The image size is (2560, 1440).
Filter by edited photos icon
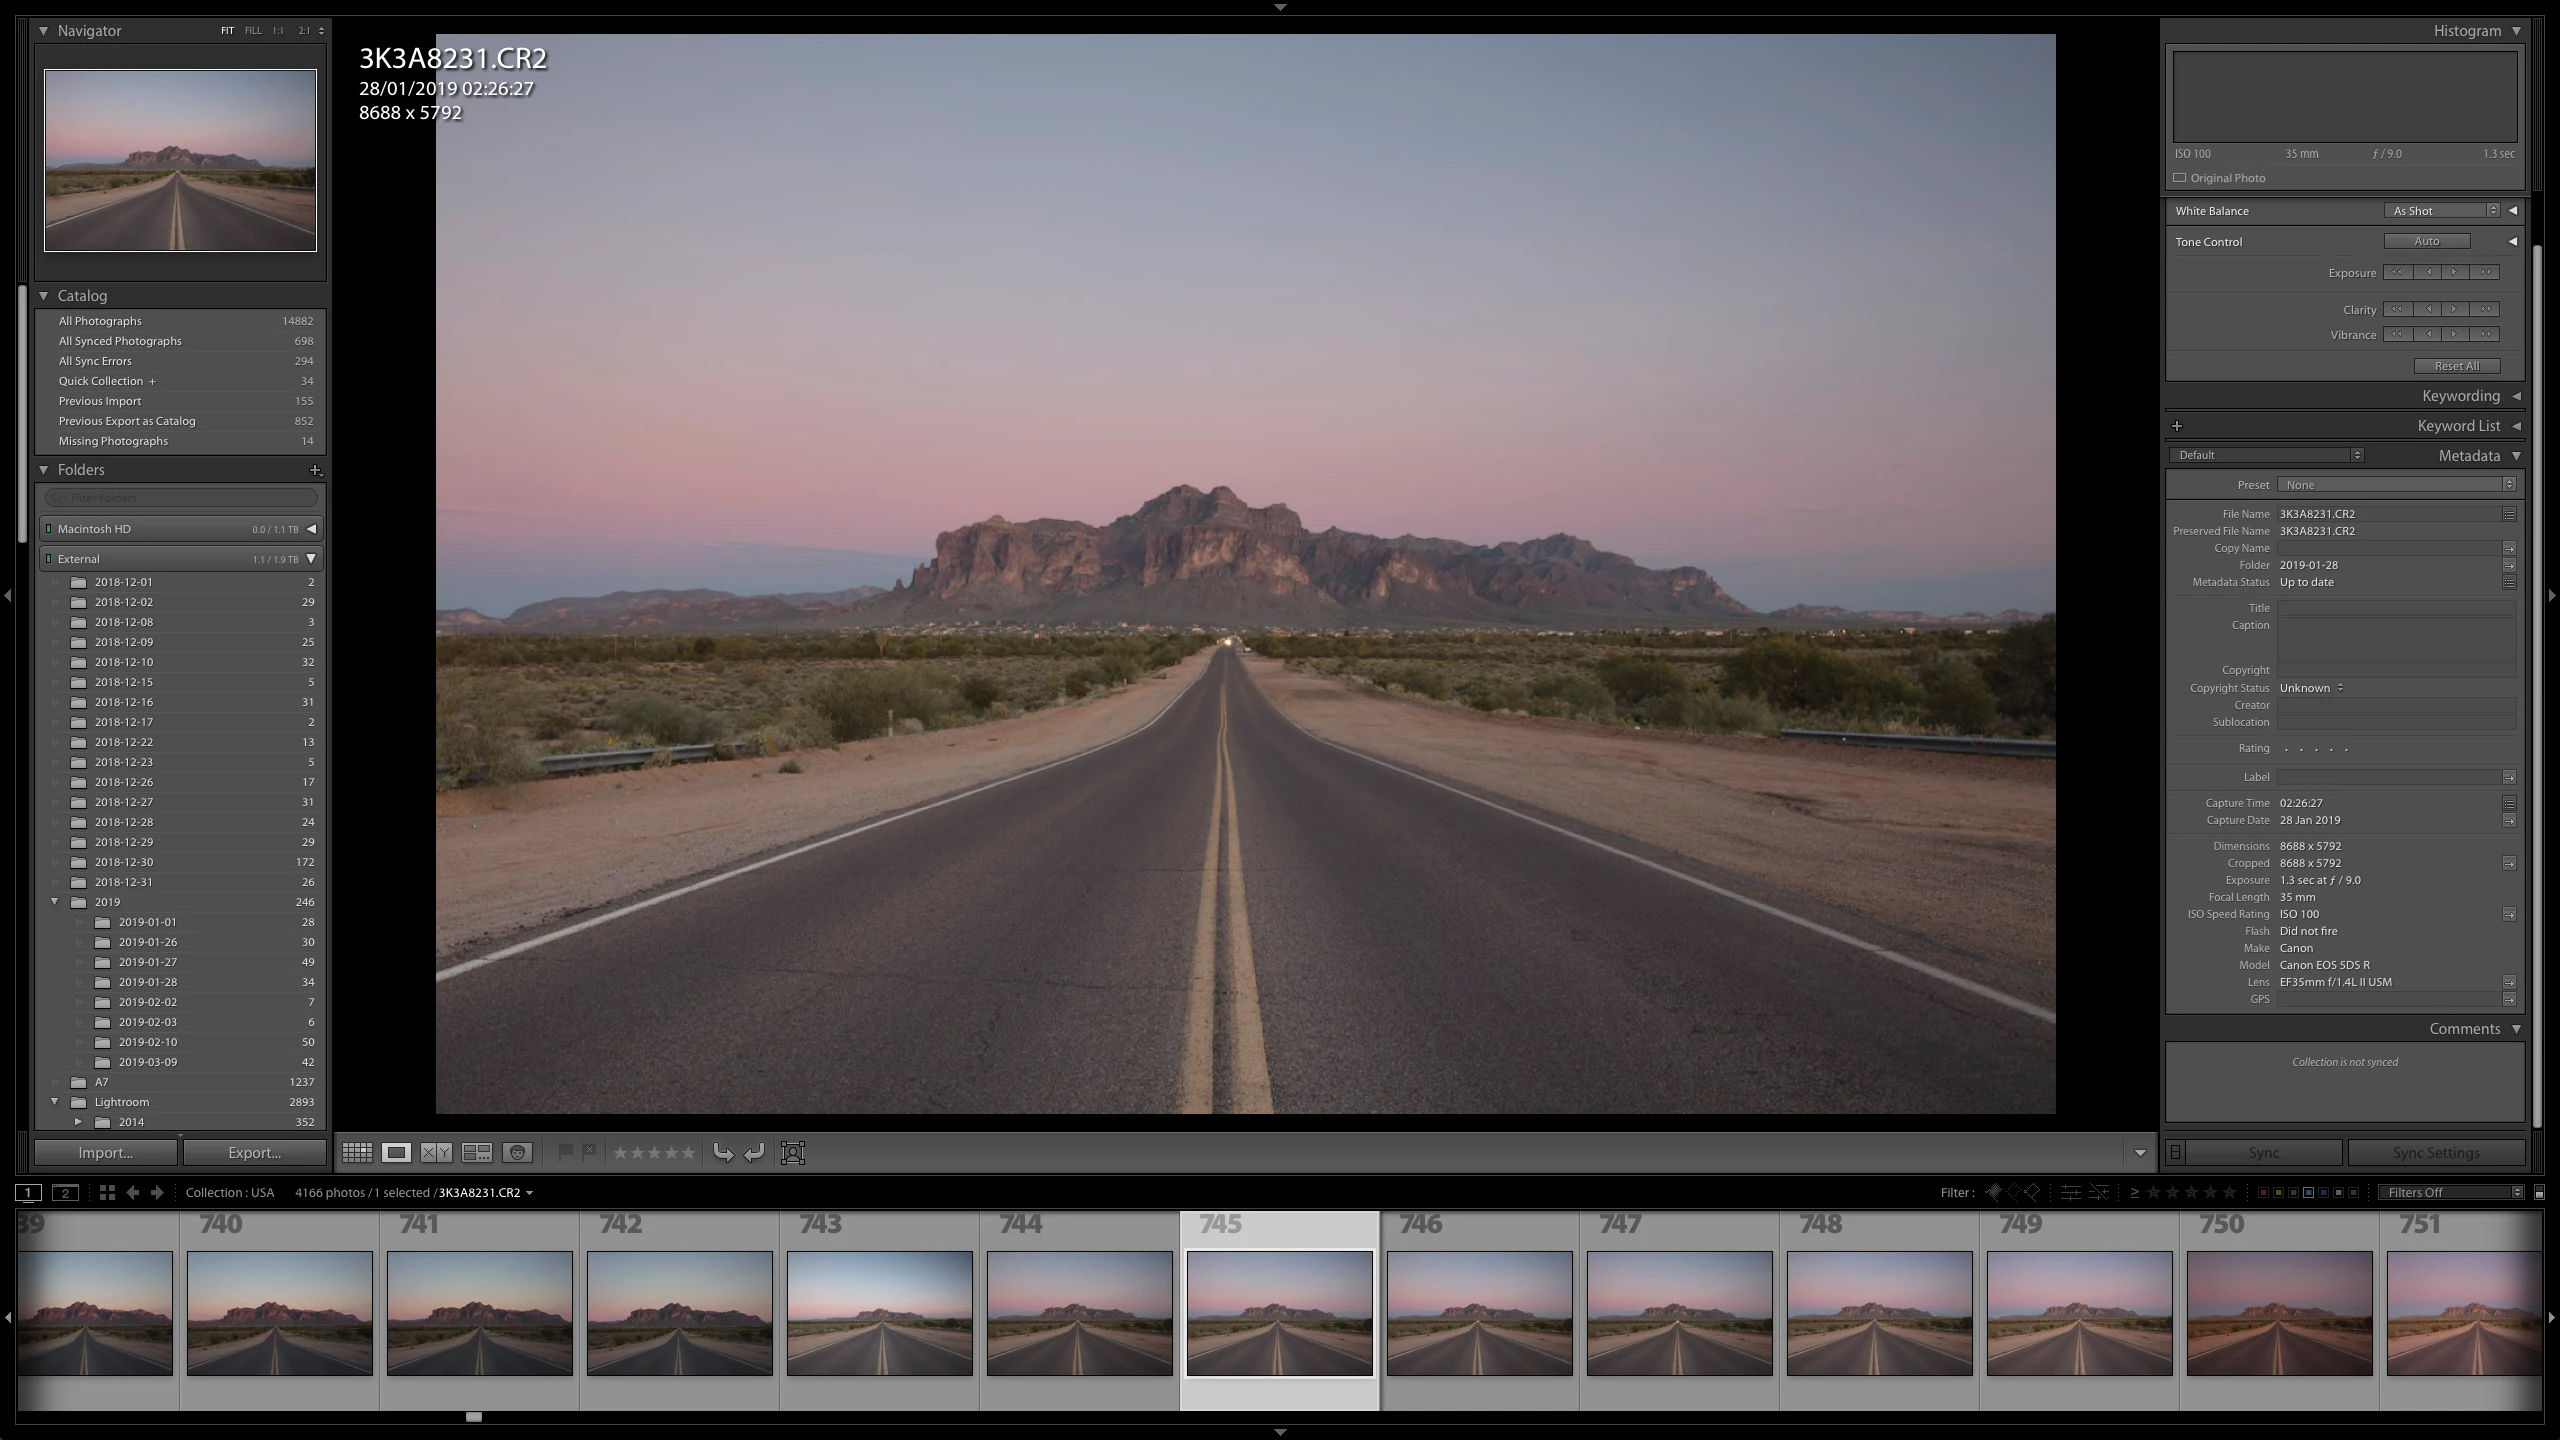(x=2070, y=1192)
